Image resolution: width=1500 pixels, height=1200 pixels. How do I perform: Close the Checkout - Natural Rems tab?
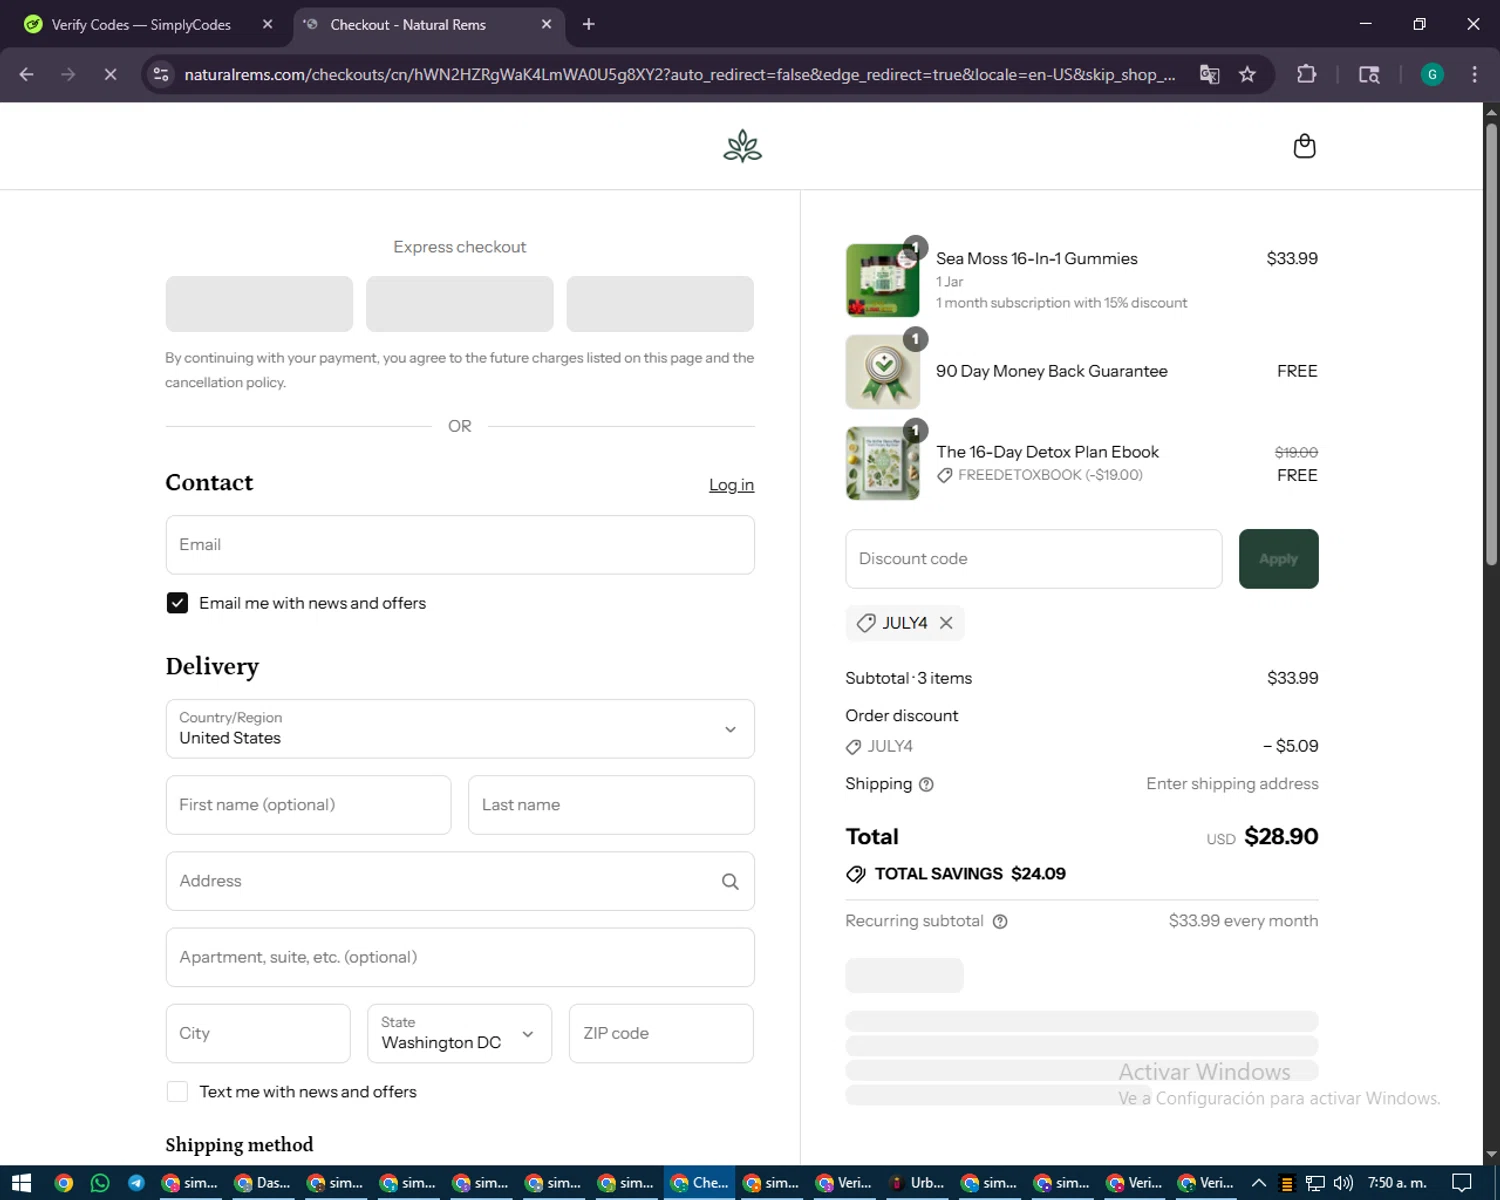pos(546,24)
